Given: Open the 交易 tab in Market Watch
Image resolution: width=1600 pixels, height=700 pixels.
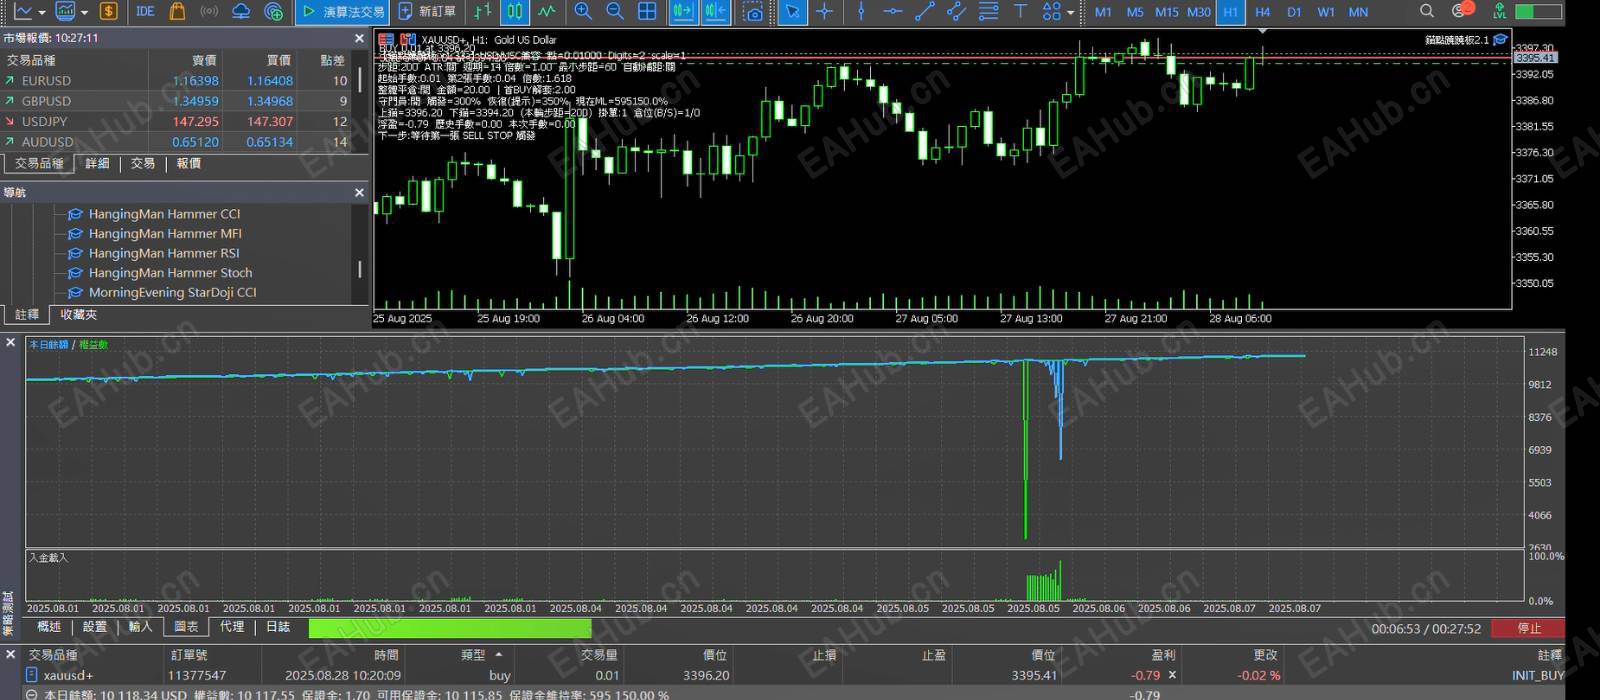Looking at the screenshot, I should (x=142, y=163).
